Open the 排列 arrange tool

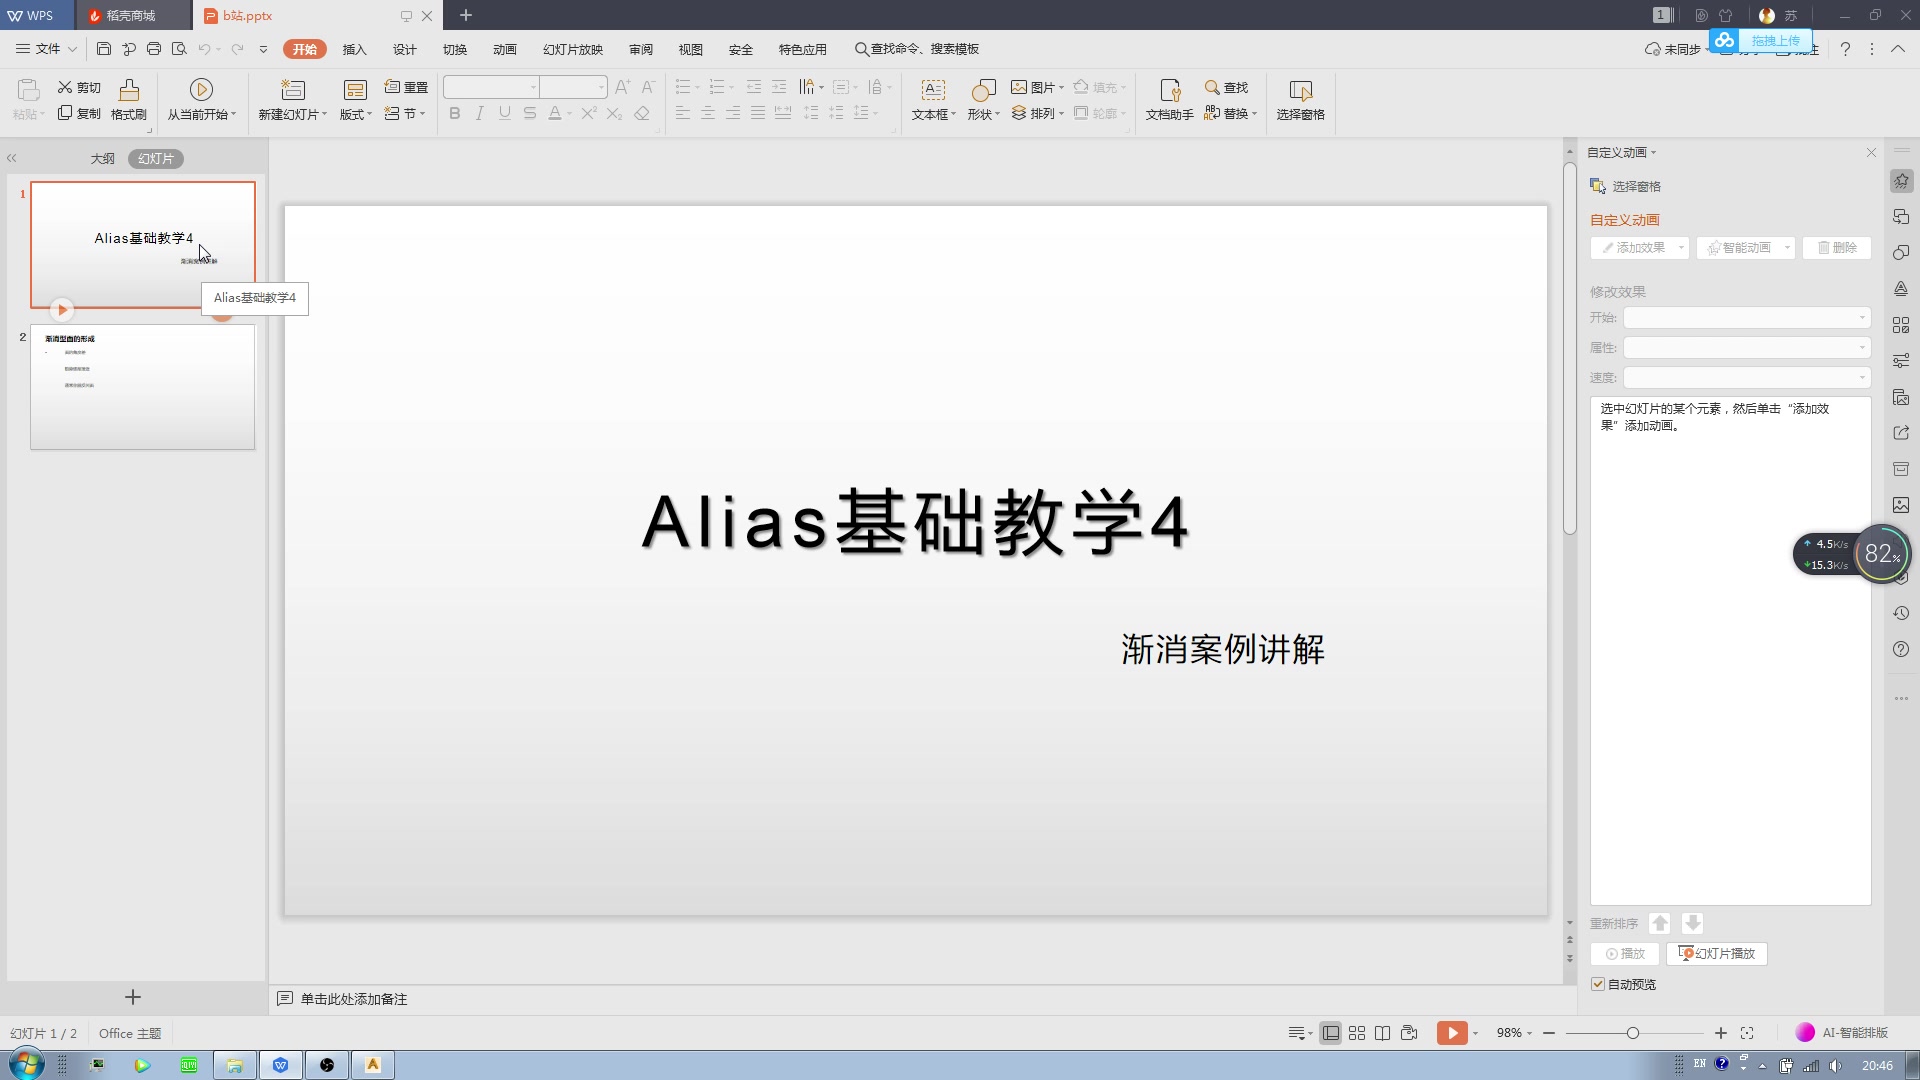pyautogui.click(x=1038, y=113)
